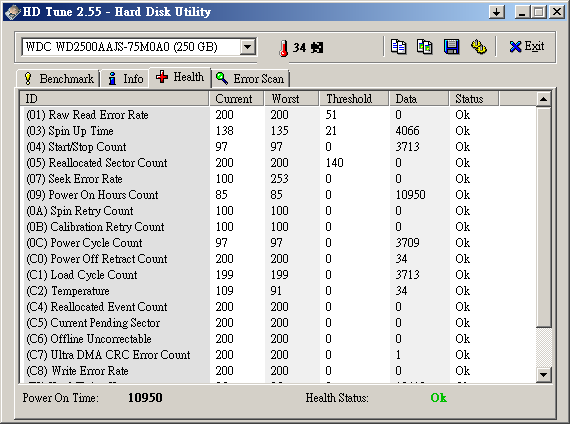Click the Data value 10950 in table
Viewport: 570px width, 424px height.
tap(410, 195)
